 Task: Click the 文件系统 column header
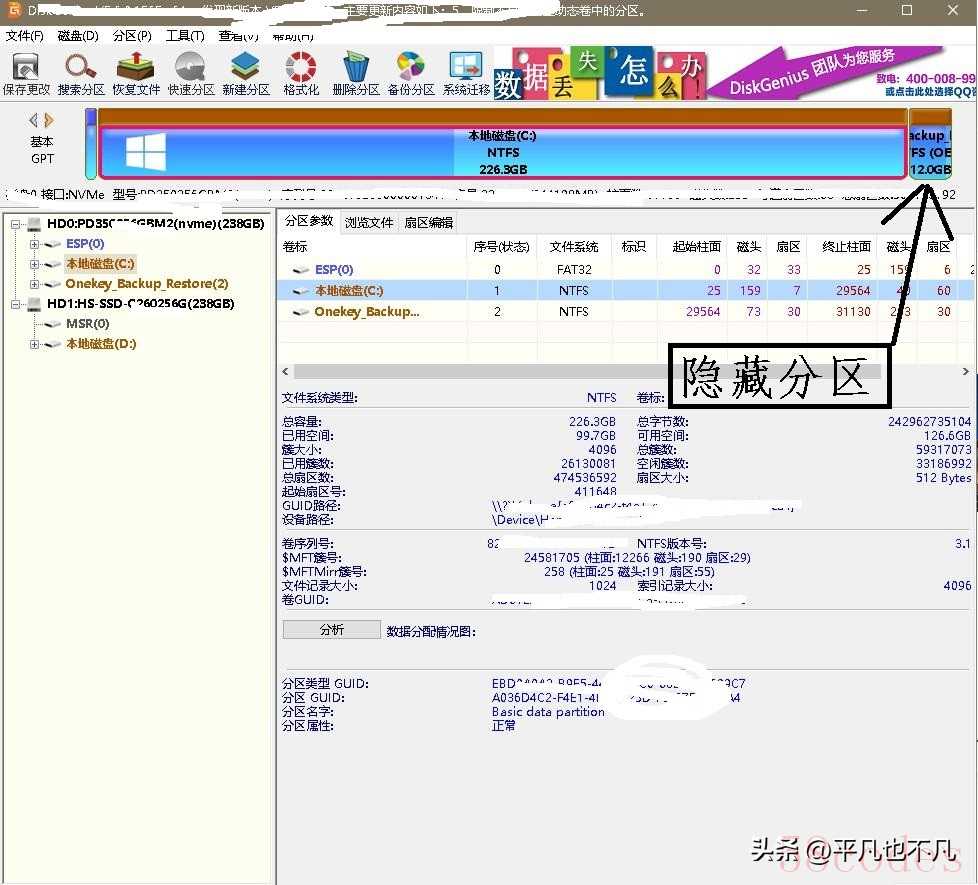click(574, 246)
